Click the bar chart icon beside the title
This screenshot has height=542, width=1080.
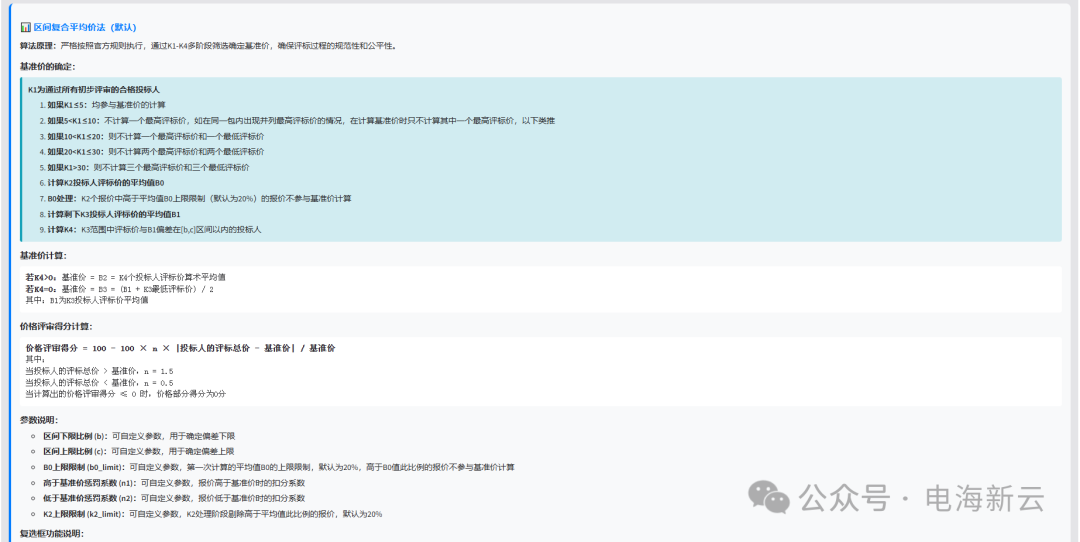click(25, 27)
